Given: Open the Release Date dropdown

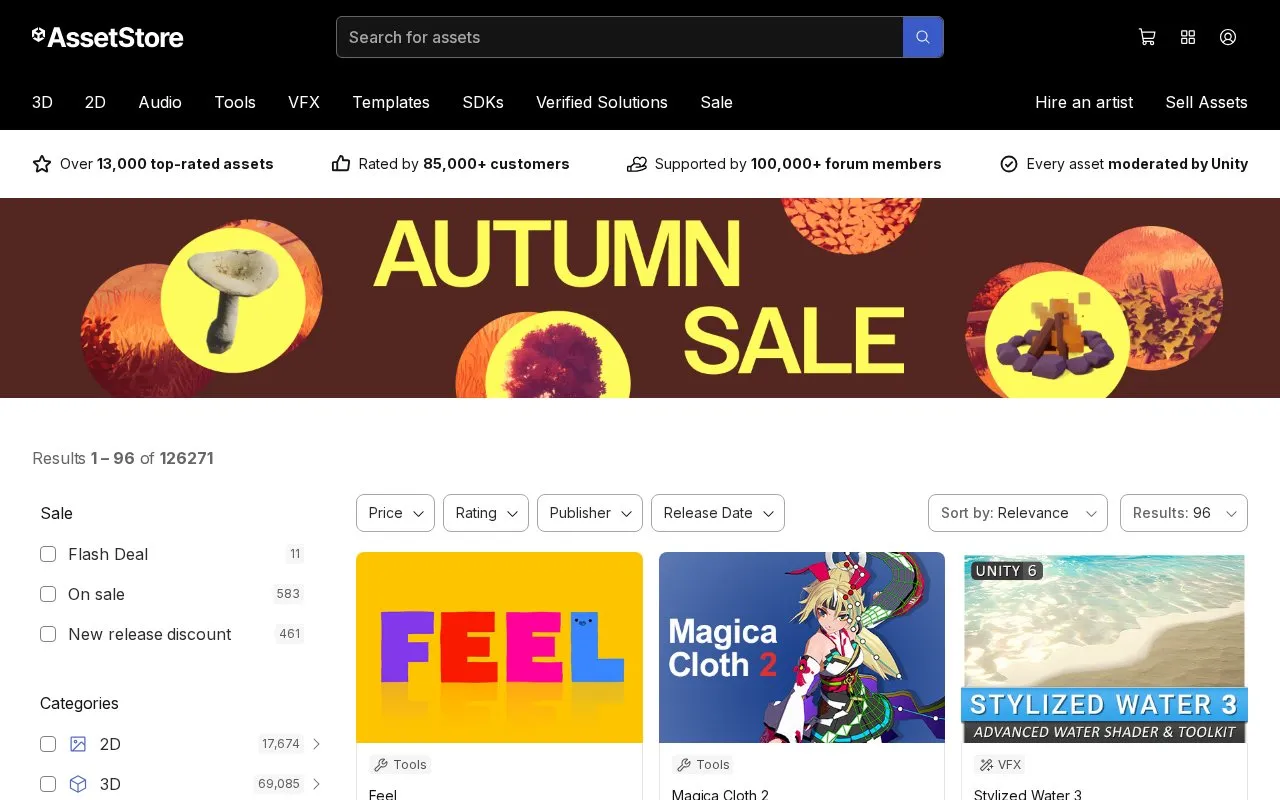Looking at the screenshot, I should click(718, 513).
